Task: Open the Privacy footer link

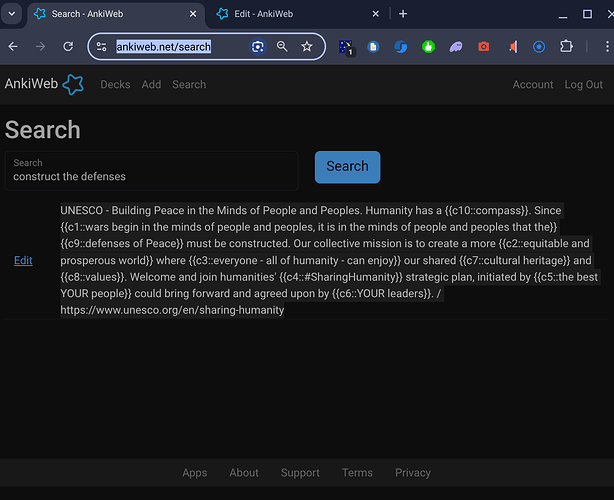Action: coord(413,473)
